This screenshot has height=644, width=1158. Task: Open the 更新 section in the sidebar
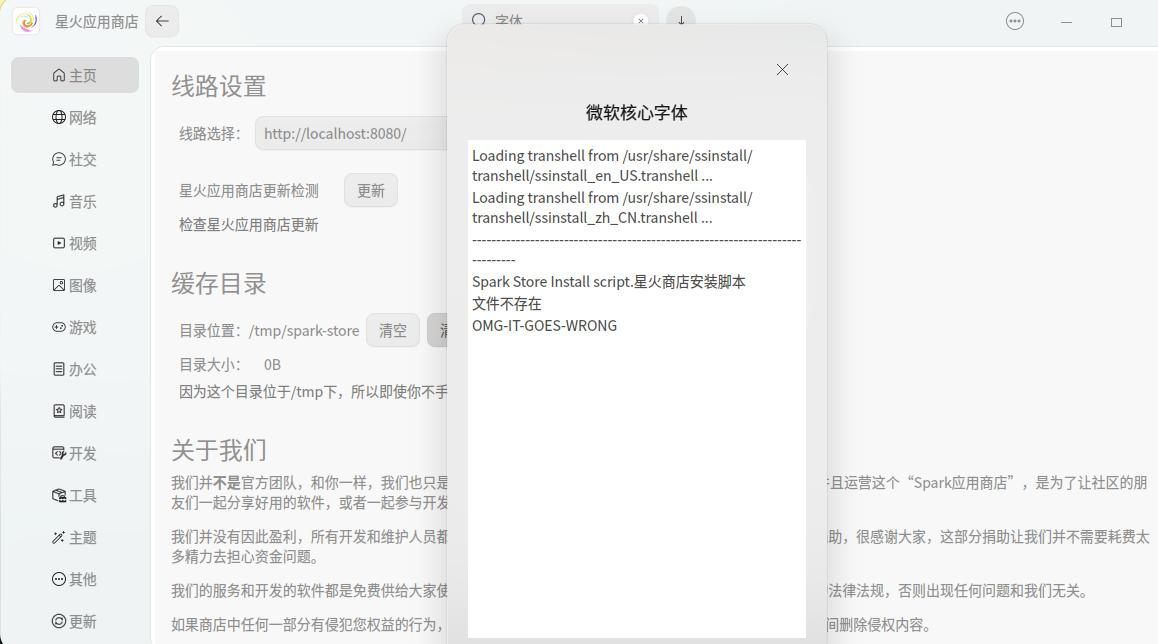pyautogui.click(x=74, y=621)
